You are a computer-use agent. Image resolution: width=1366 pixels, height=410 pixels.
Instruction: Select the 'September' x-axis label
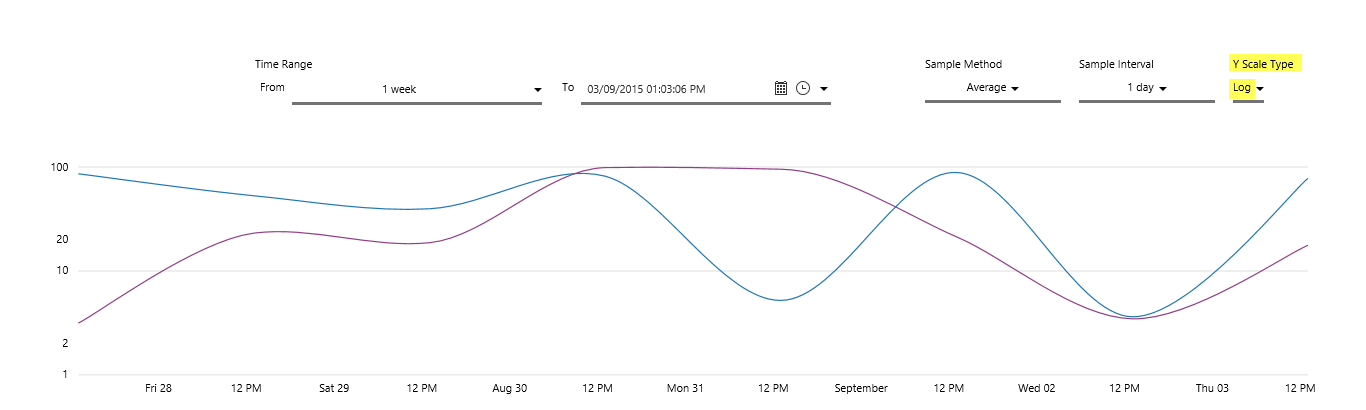[861, 388]
